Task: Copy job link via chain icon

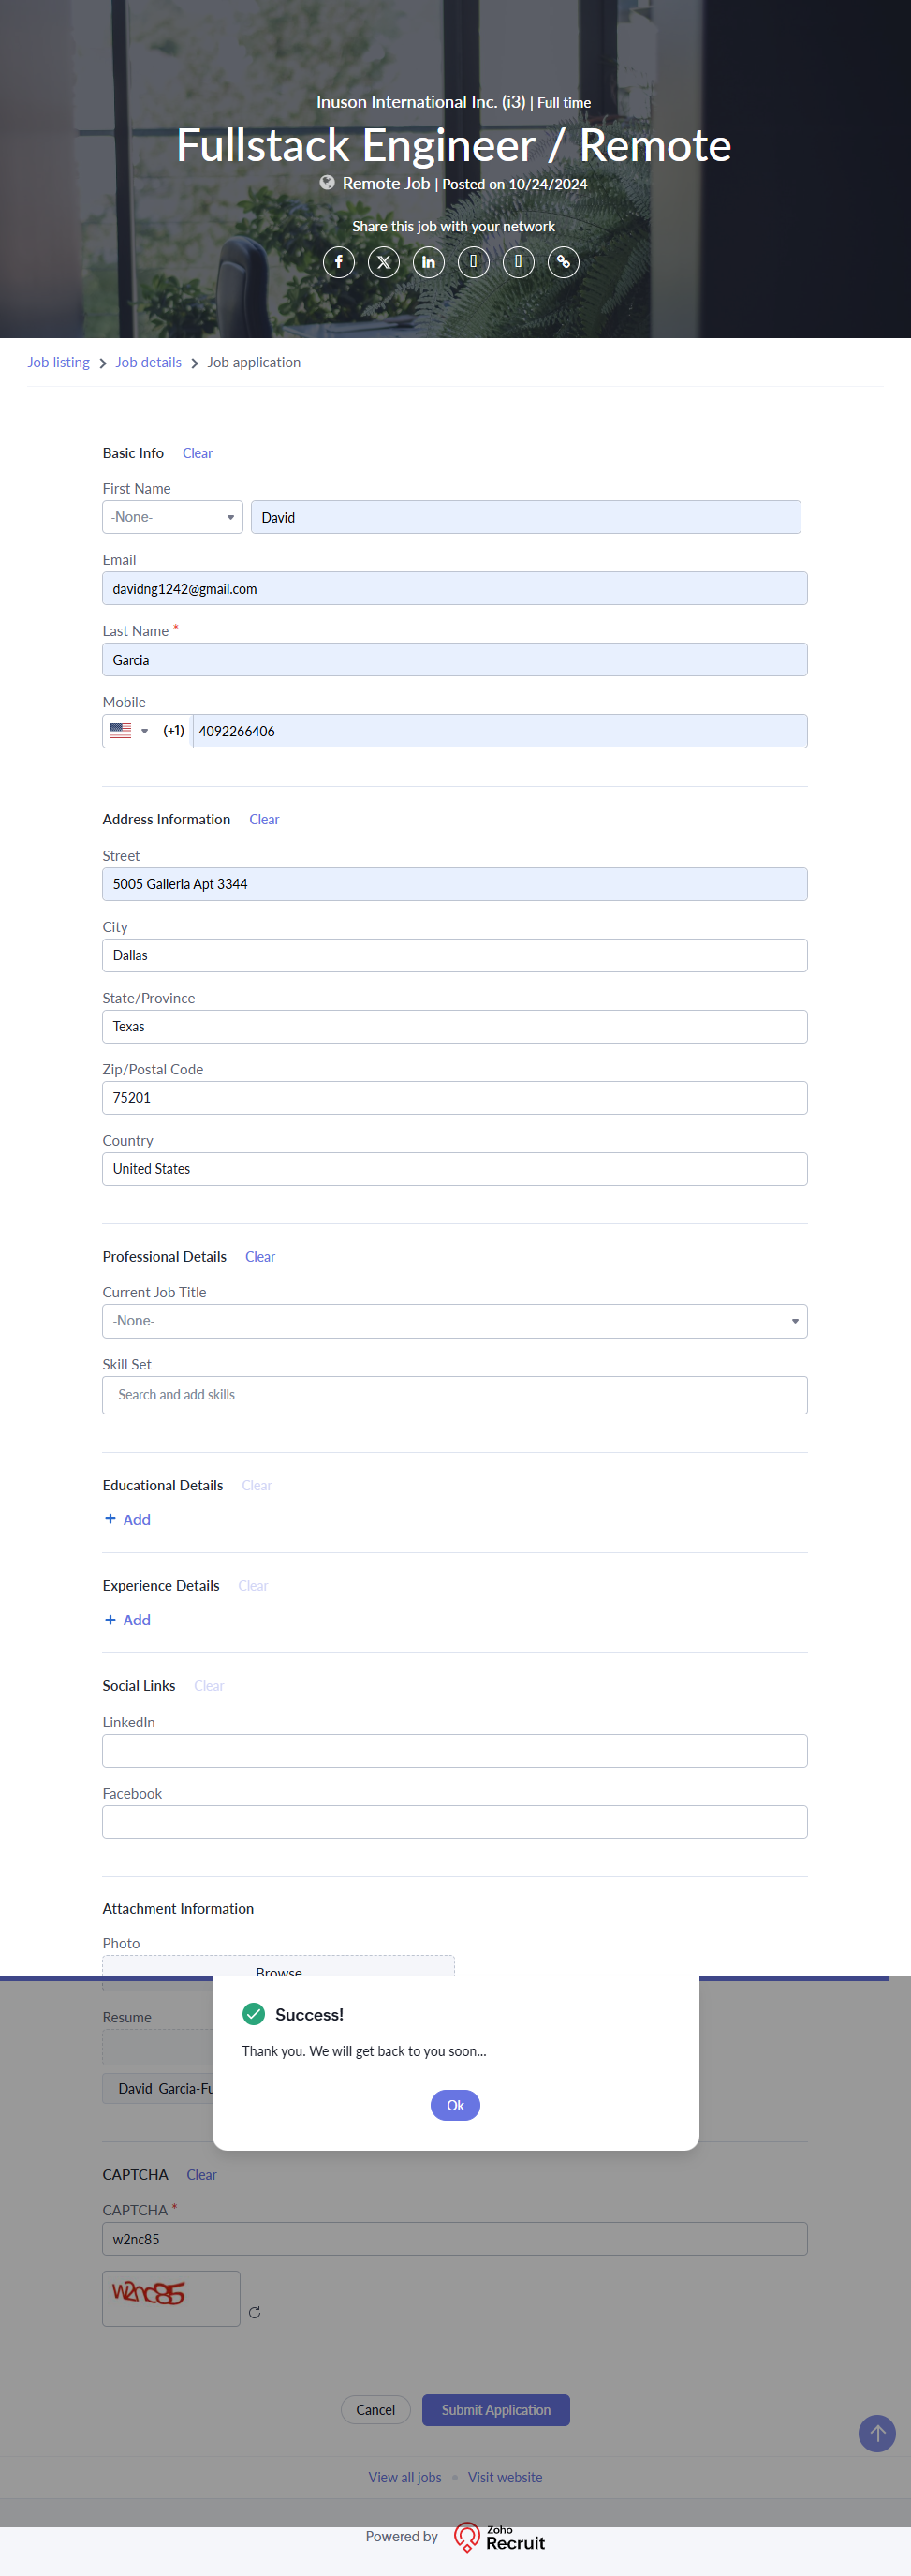Action: 563,262
